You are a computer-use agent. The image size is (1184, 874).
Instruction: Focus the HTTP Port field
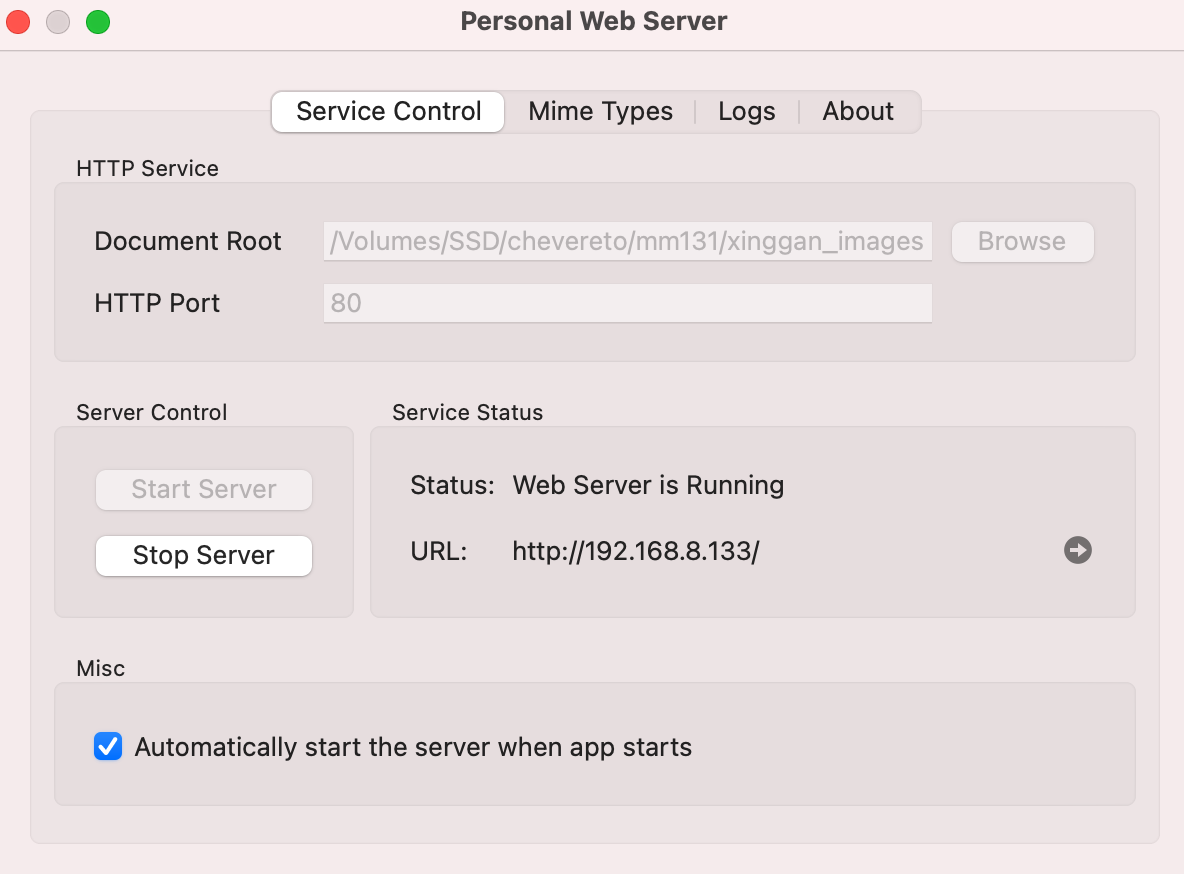627,303
